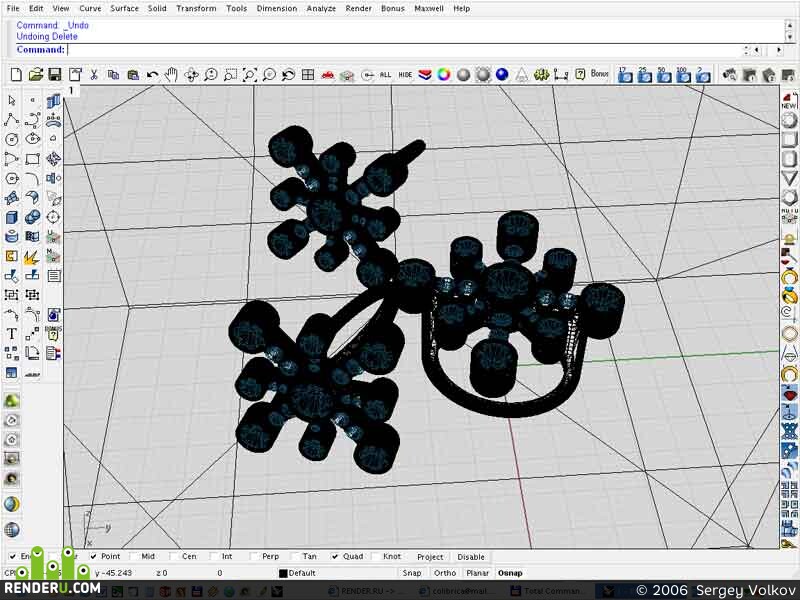This screenshot has width=800, height=600.
Task: Click in the Command input field
Action: (x=403, y=49)
